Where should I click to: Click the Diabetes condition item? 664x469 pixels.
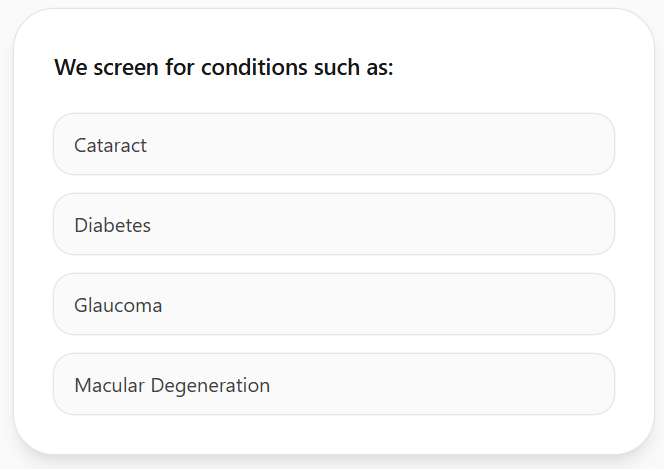333,224
